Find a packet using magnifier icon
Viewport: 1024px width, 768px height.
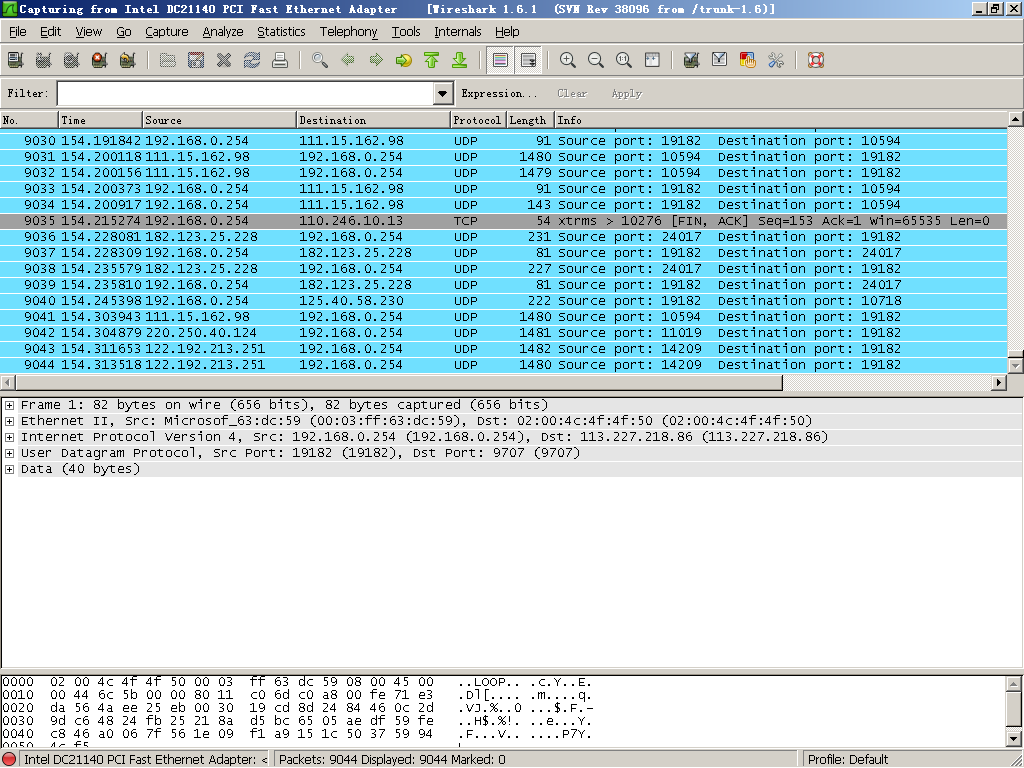(x=320, y=60)
